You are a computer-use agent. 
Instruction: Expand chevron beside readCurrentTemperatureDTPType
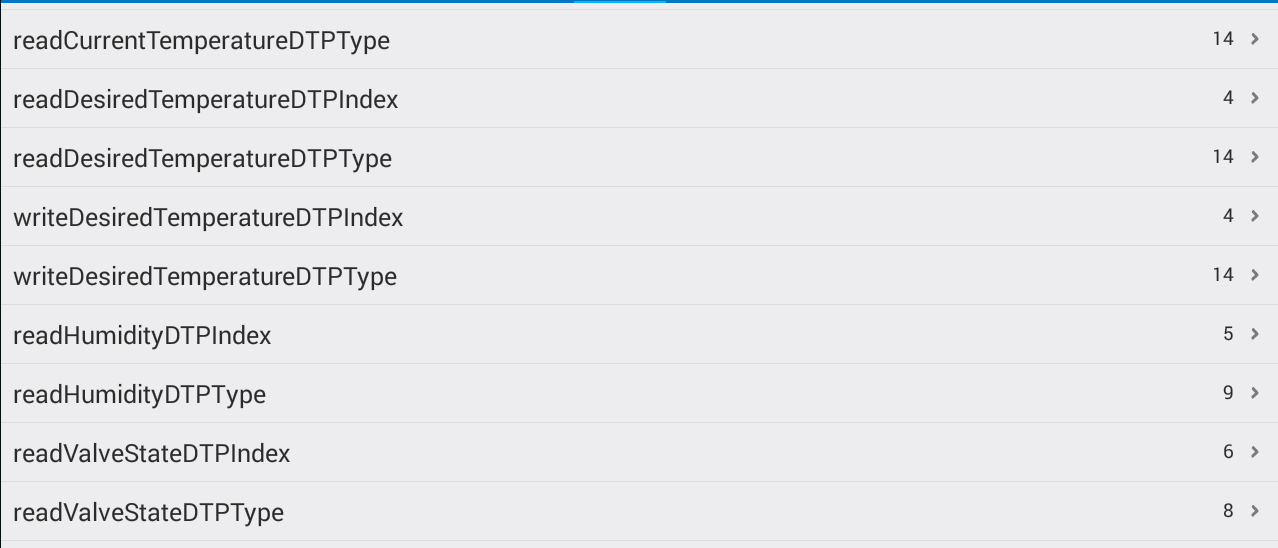1255,39
